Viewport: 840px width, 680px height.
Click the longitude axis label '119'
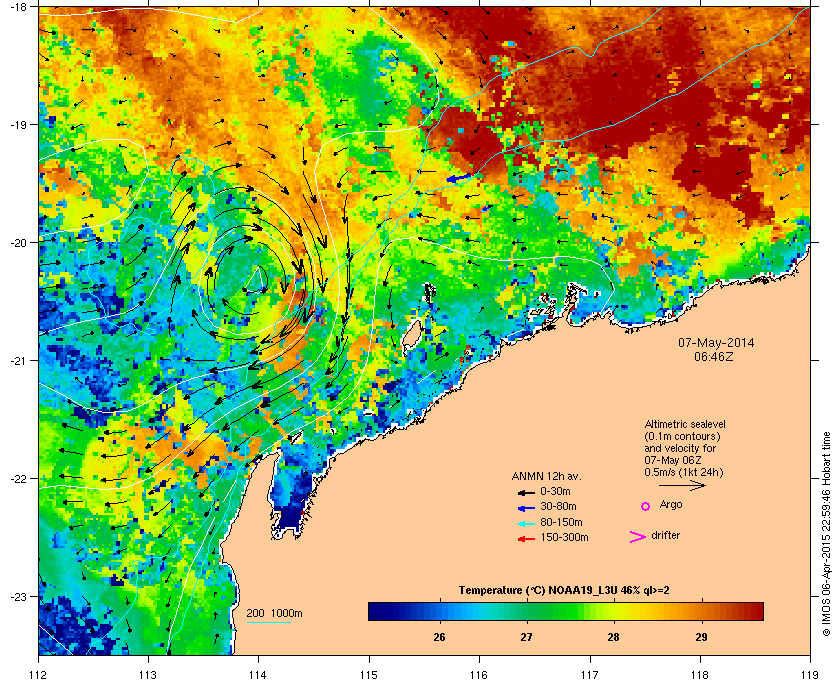(x=810, y=675)
